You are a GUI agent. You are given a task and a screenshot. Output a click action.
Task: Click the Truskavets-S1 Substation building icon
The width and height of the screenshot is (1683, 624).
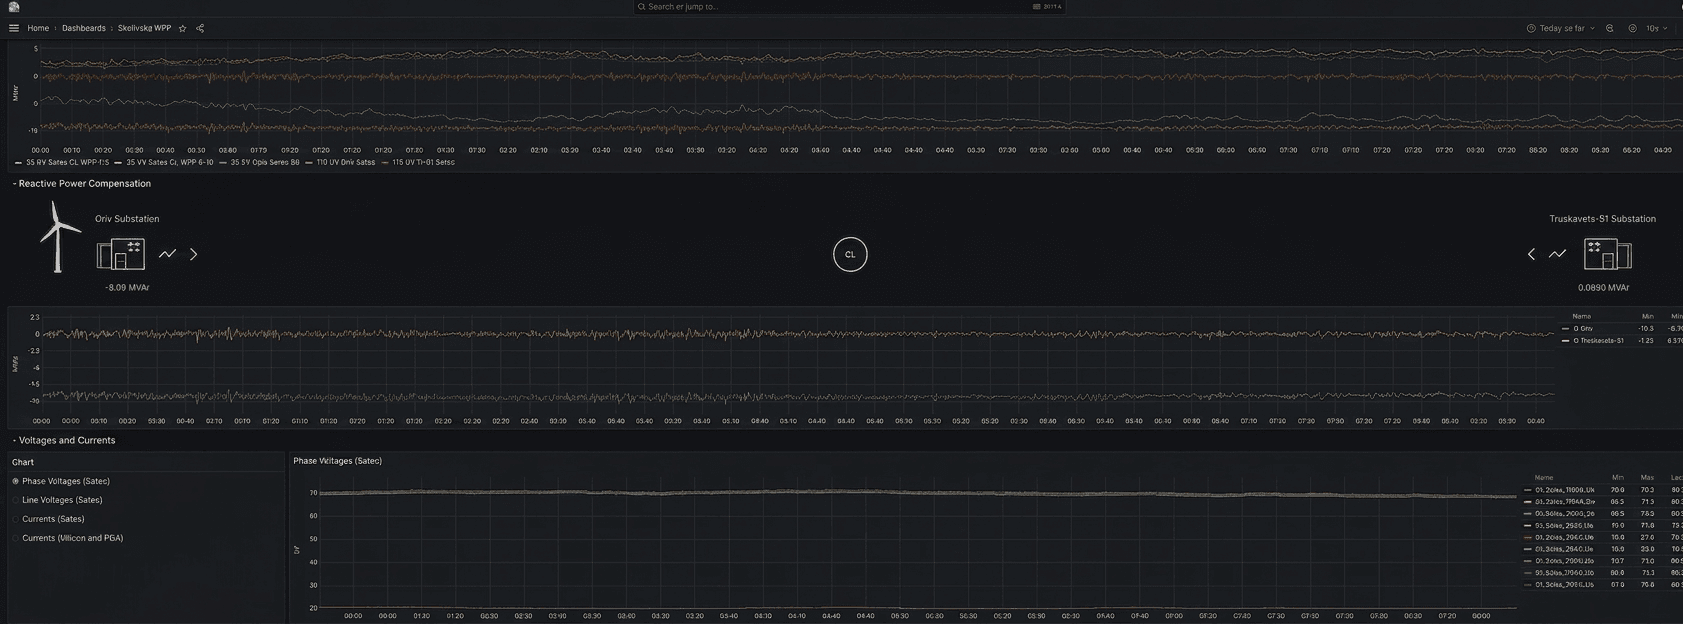tap(1607, 254)
